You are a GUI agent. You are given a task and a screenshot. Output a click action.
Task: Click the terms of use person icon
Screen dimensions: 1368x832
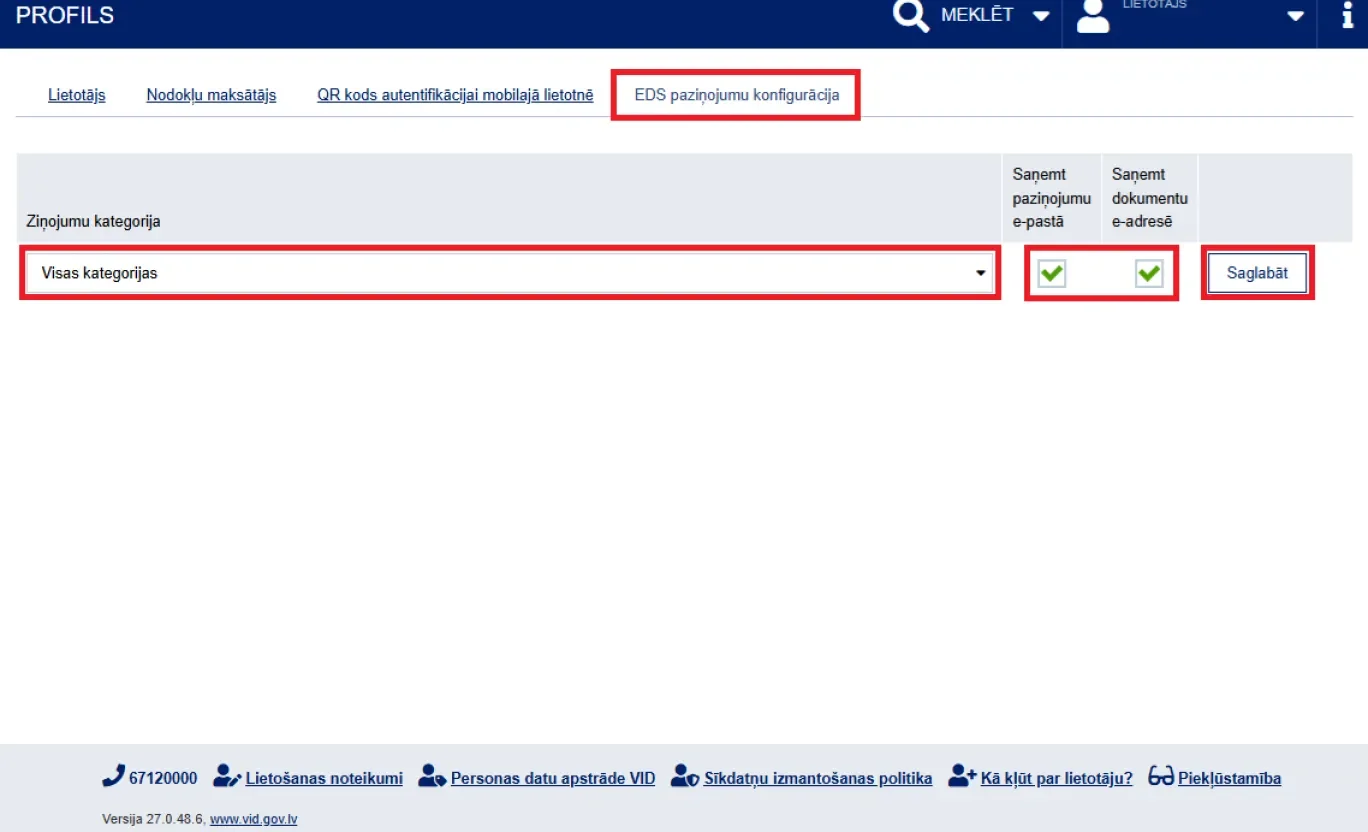pyautogui.click(x=227, y=777)
